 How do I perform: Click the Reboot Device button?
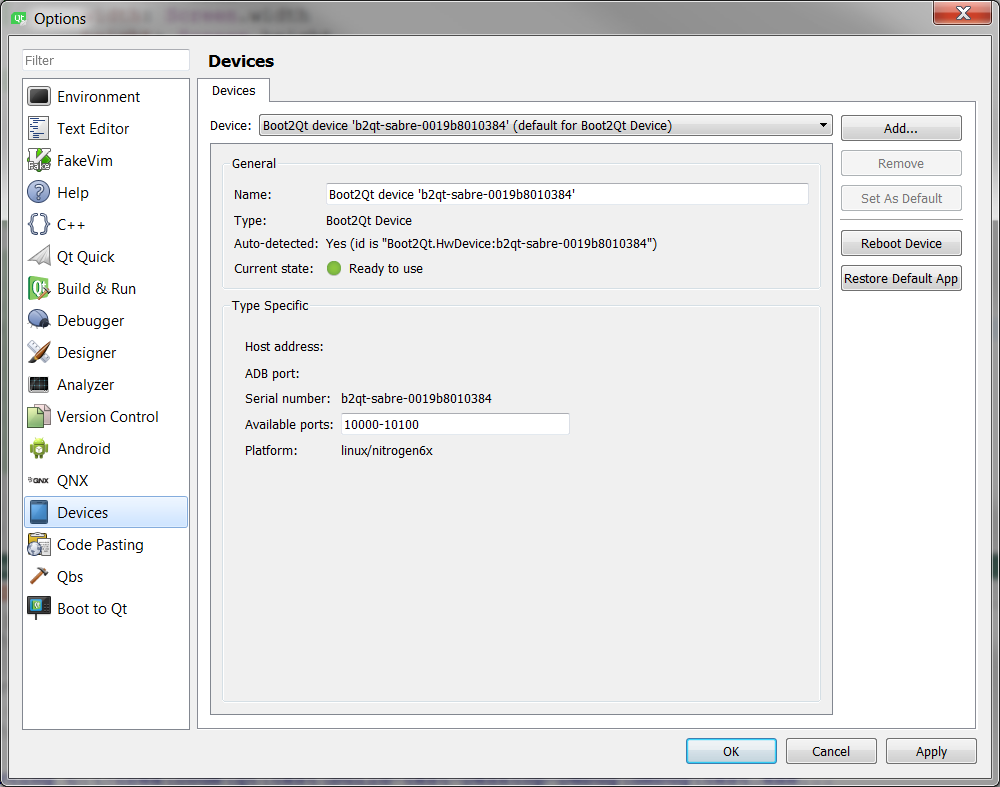tap(901, 243)
